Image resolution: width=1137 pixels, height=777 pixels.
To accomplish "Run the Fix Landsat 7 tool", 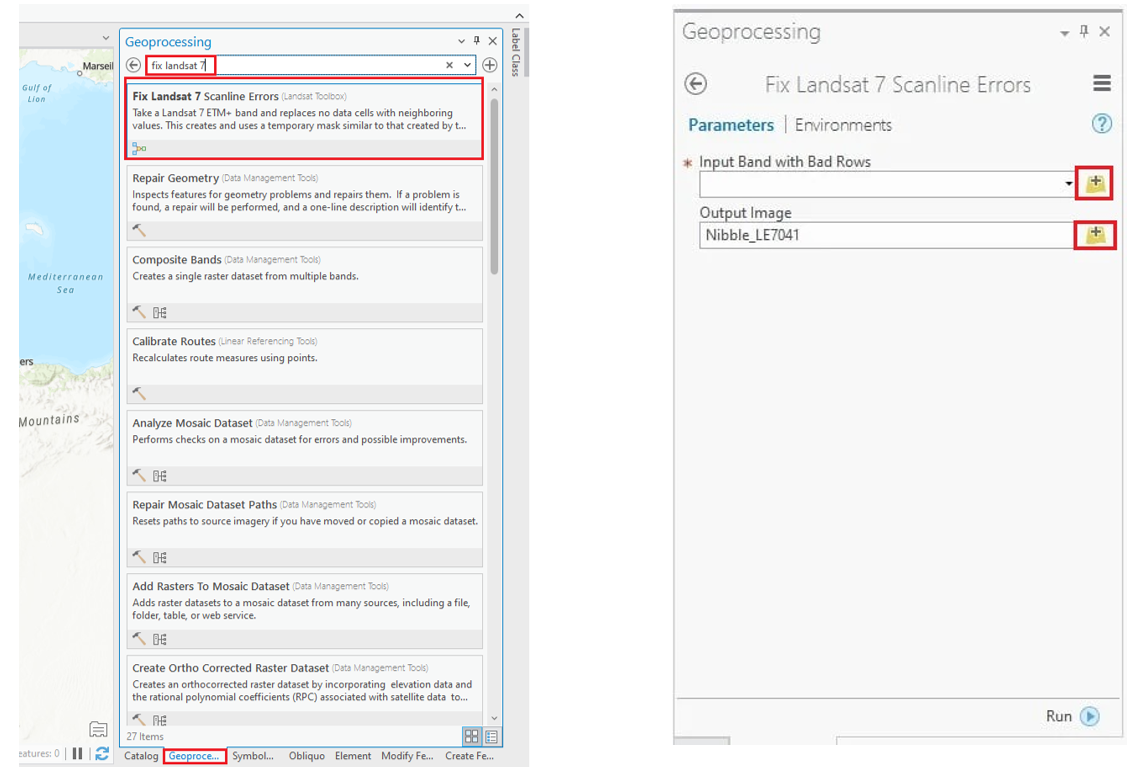I will tap(1071, 716).
